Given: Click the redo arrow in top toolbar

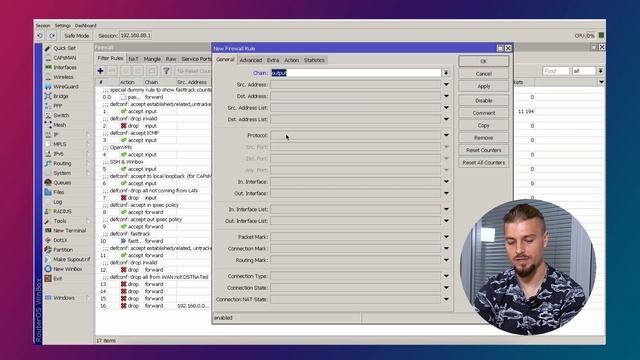Looking at the screenshot, I should (x=52, y=36).
